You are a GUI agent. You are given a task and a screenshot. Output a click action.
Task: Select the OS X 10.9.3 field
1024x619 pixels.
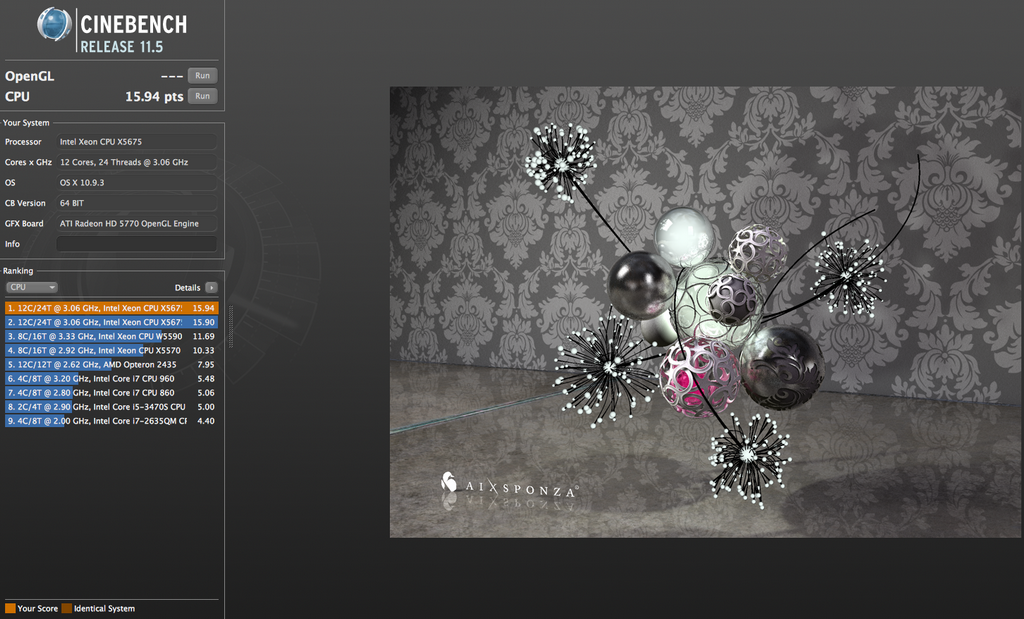[x=136, y=182]
